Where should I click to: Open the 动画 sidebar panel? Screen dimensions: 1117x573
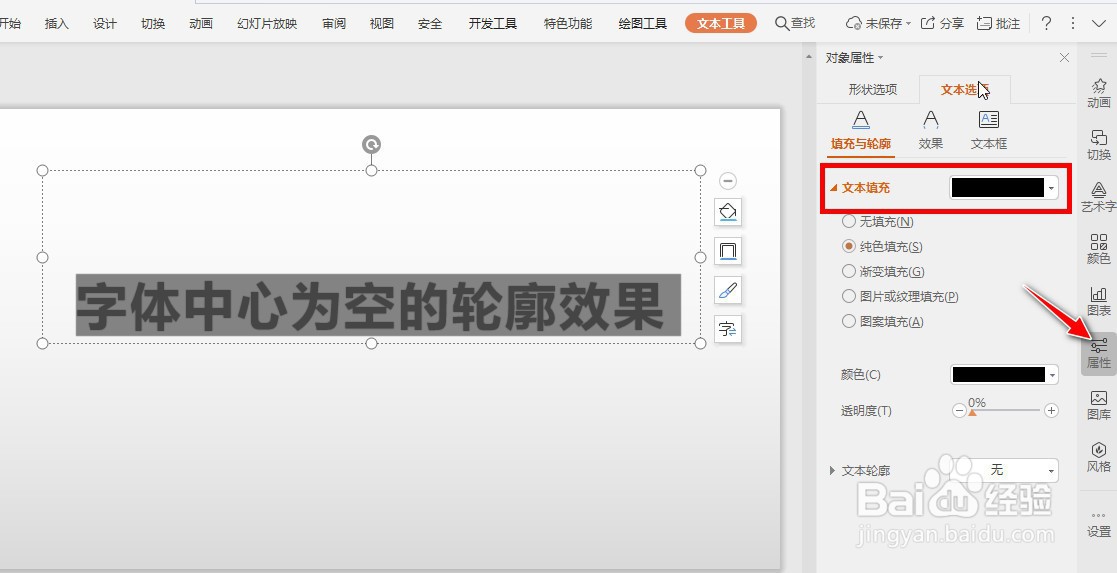click(1098, 93)
